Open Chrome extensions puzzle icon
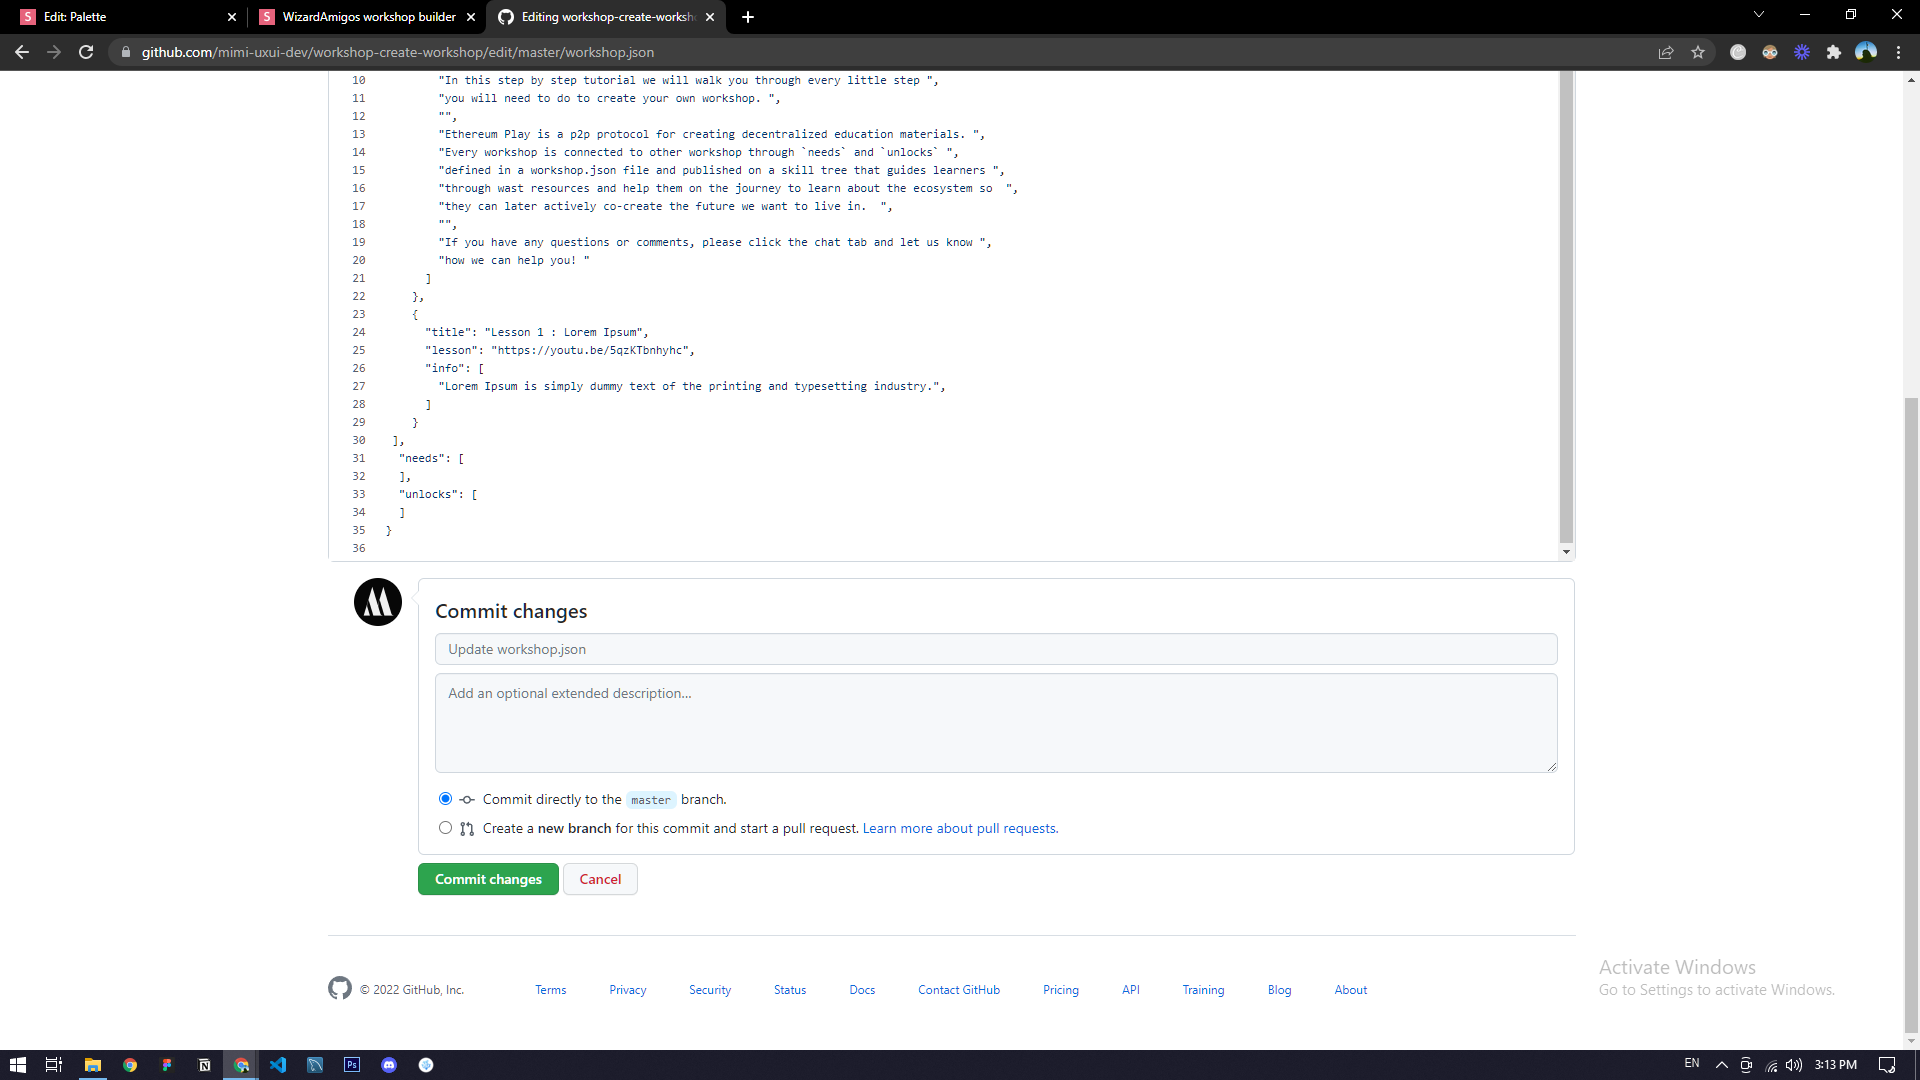This screenshot has width=1920, height=1080. [x=1834, y=53]
